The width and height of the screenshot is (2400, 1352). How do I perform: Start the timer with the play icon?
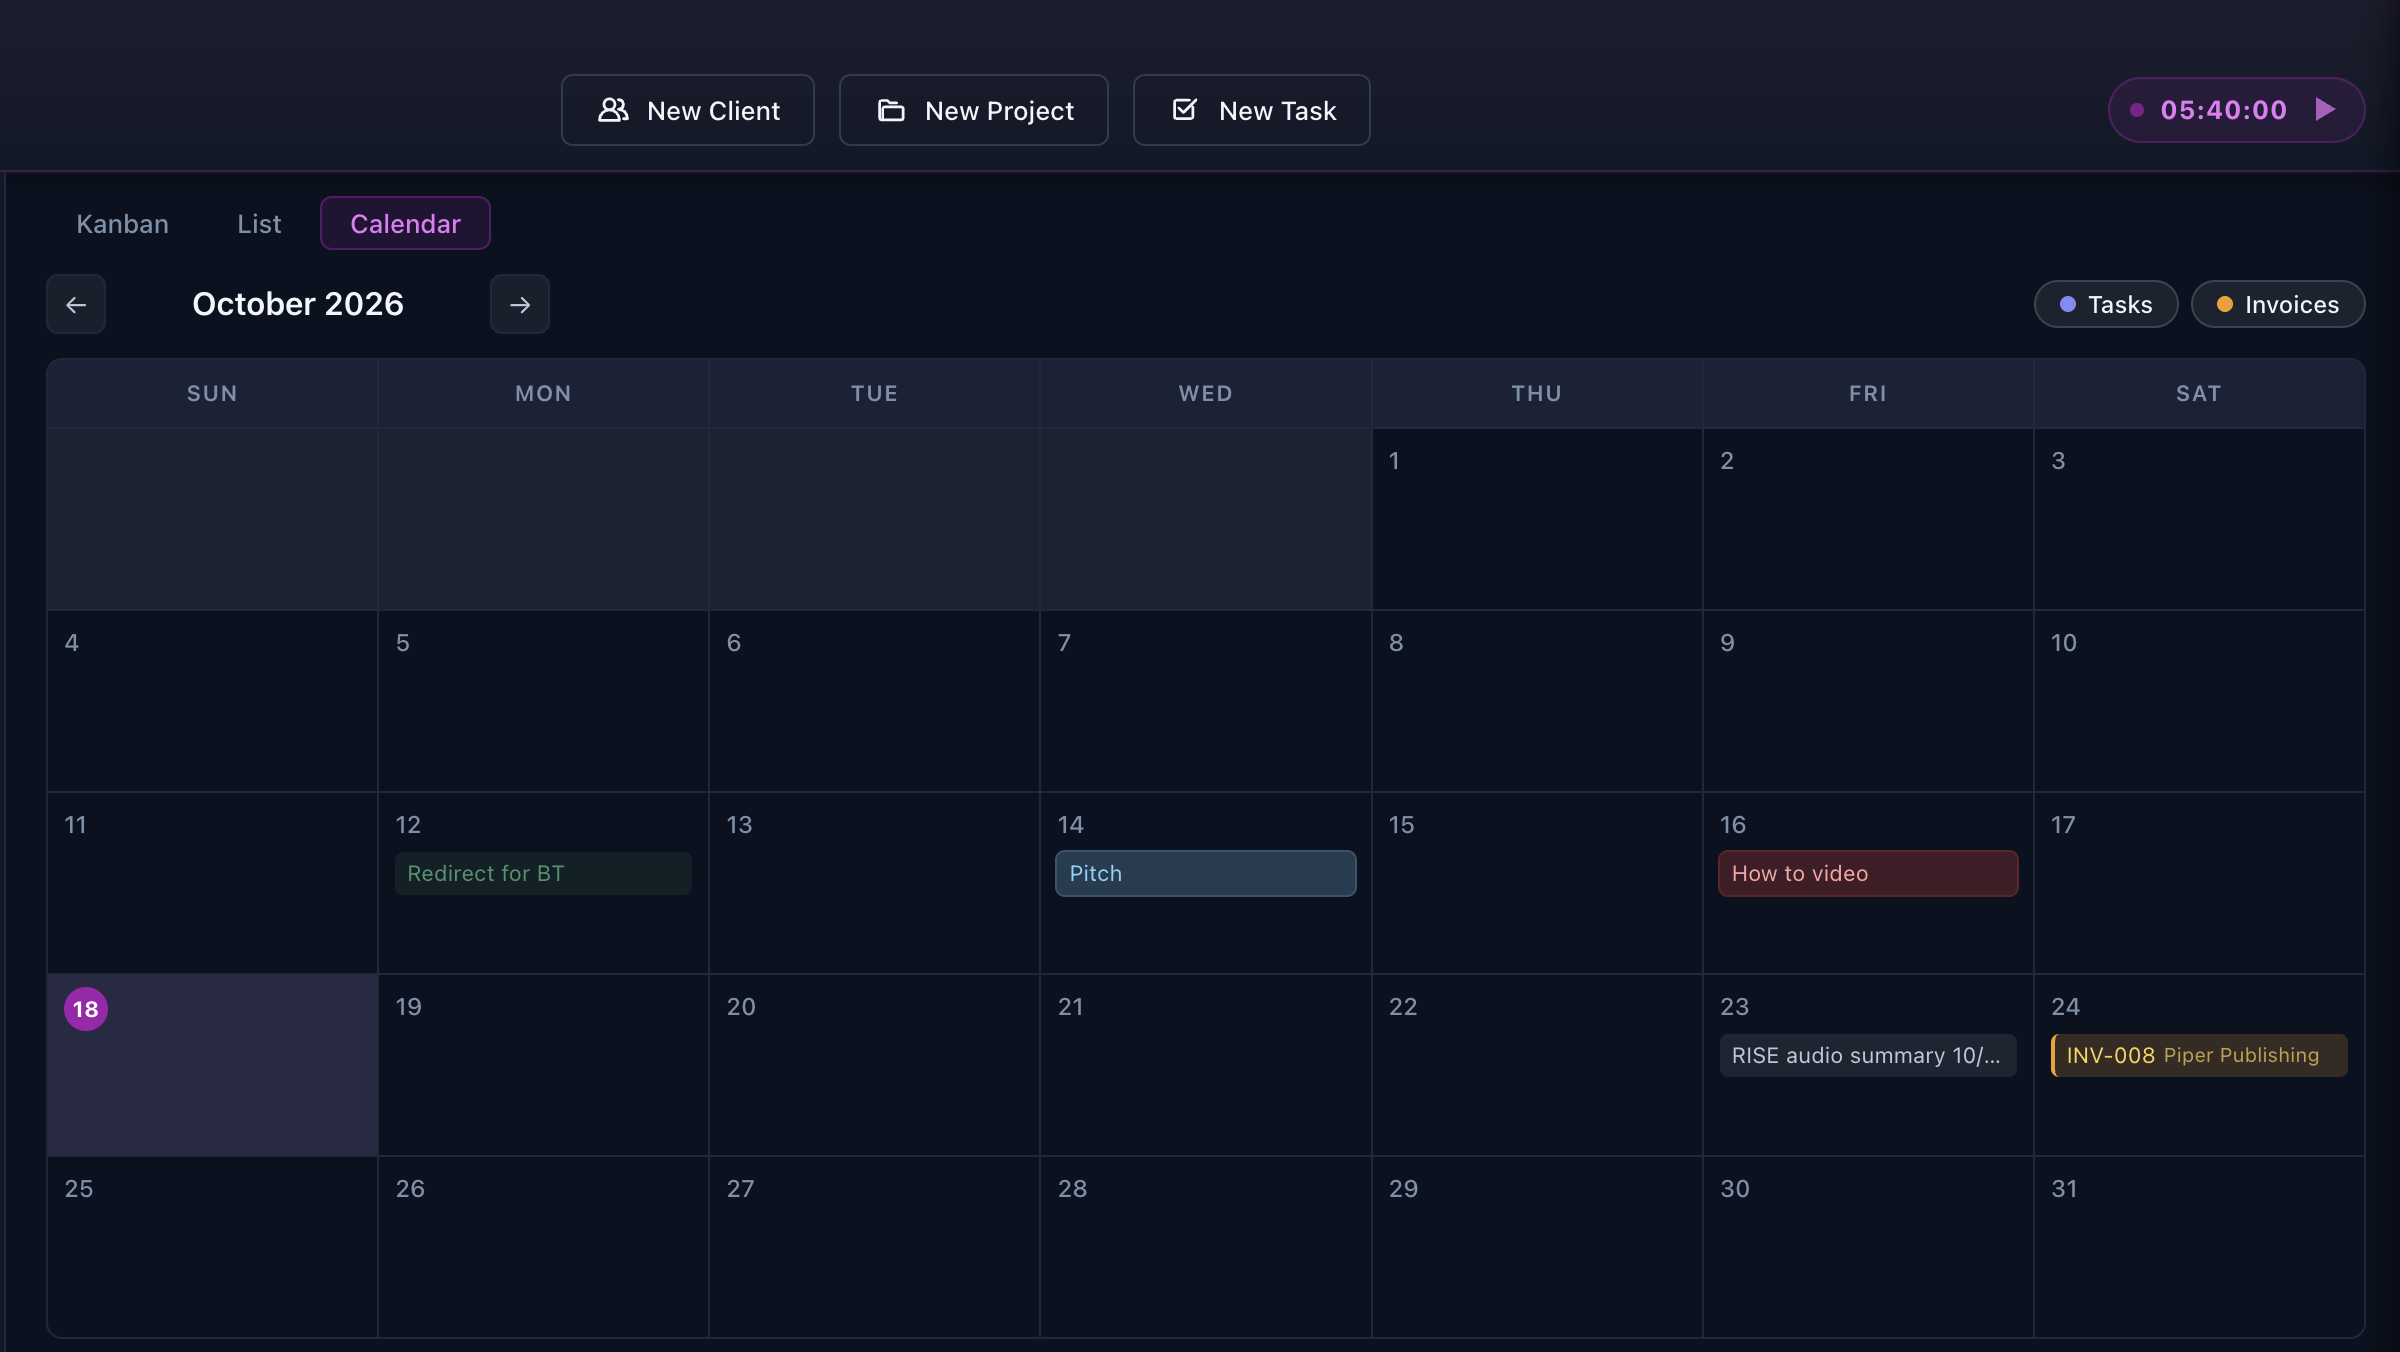[2325, 110]
